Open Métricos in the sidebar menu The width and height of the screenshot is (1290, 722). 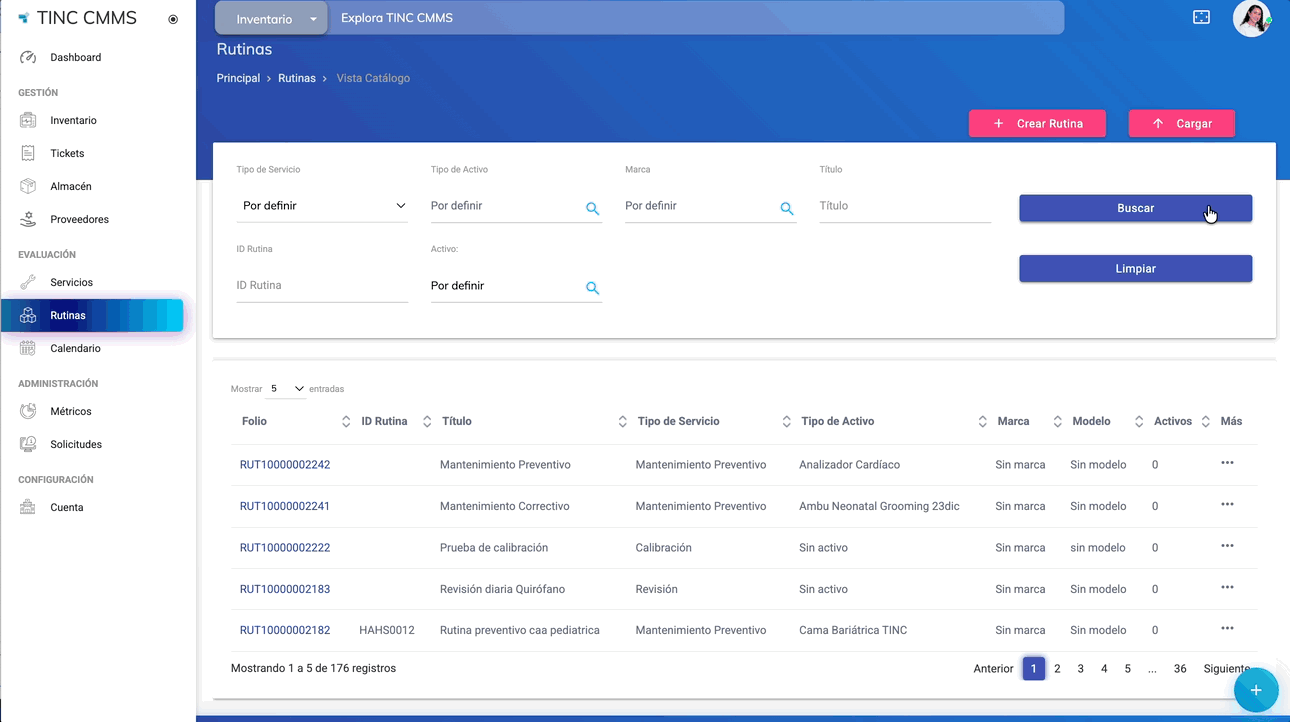tap(70, 412)
